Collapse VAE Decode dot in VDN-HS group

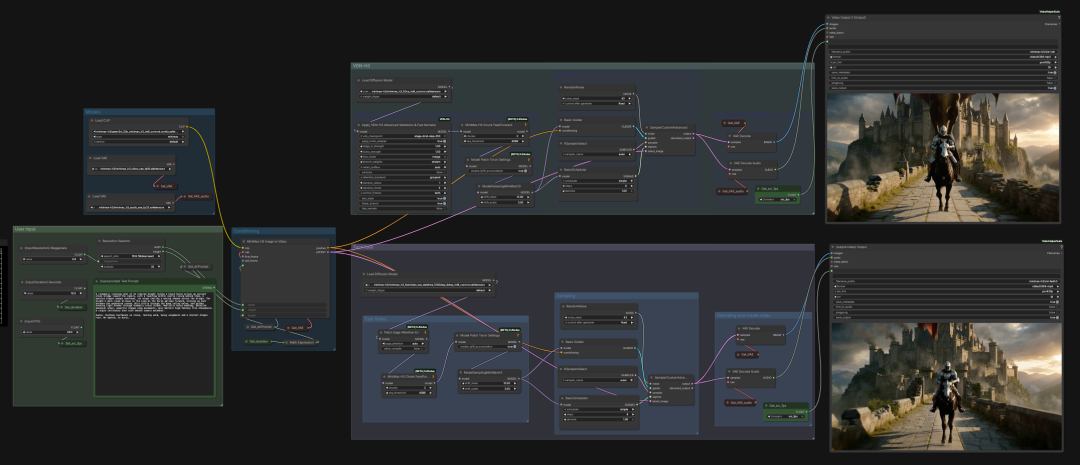730,136
